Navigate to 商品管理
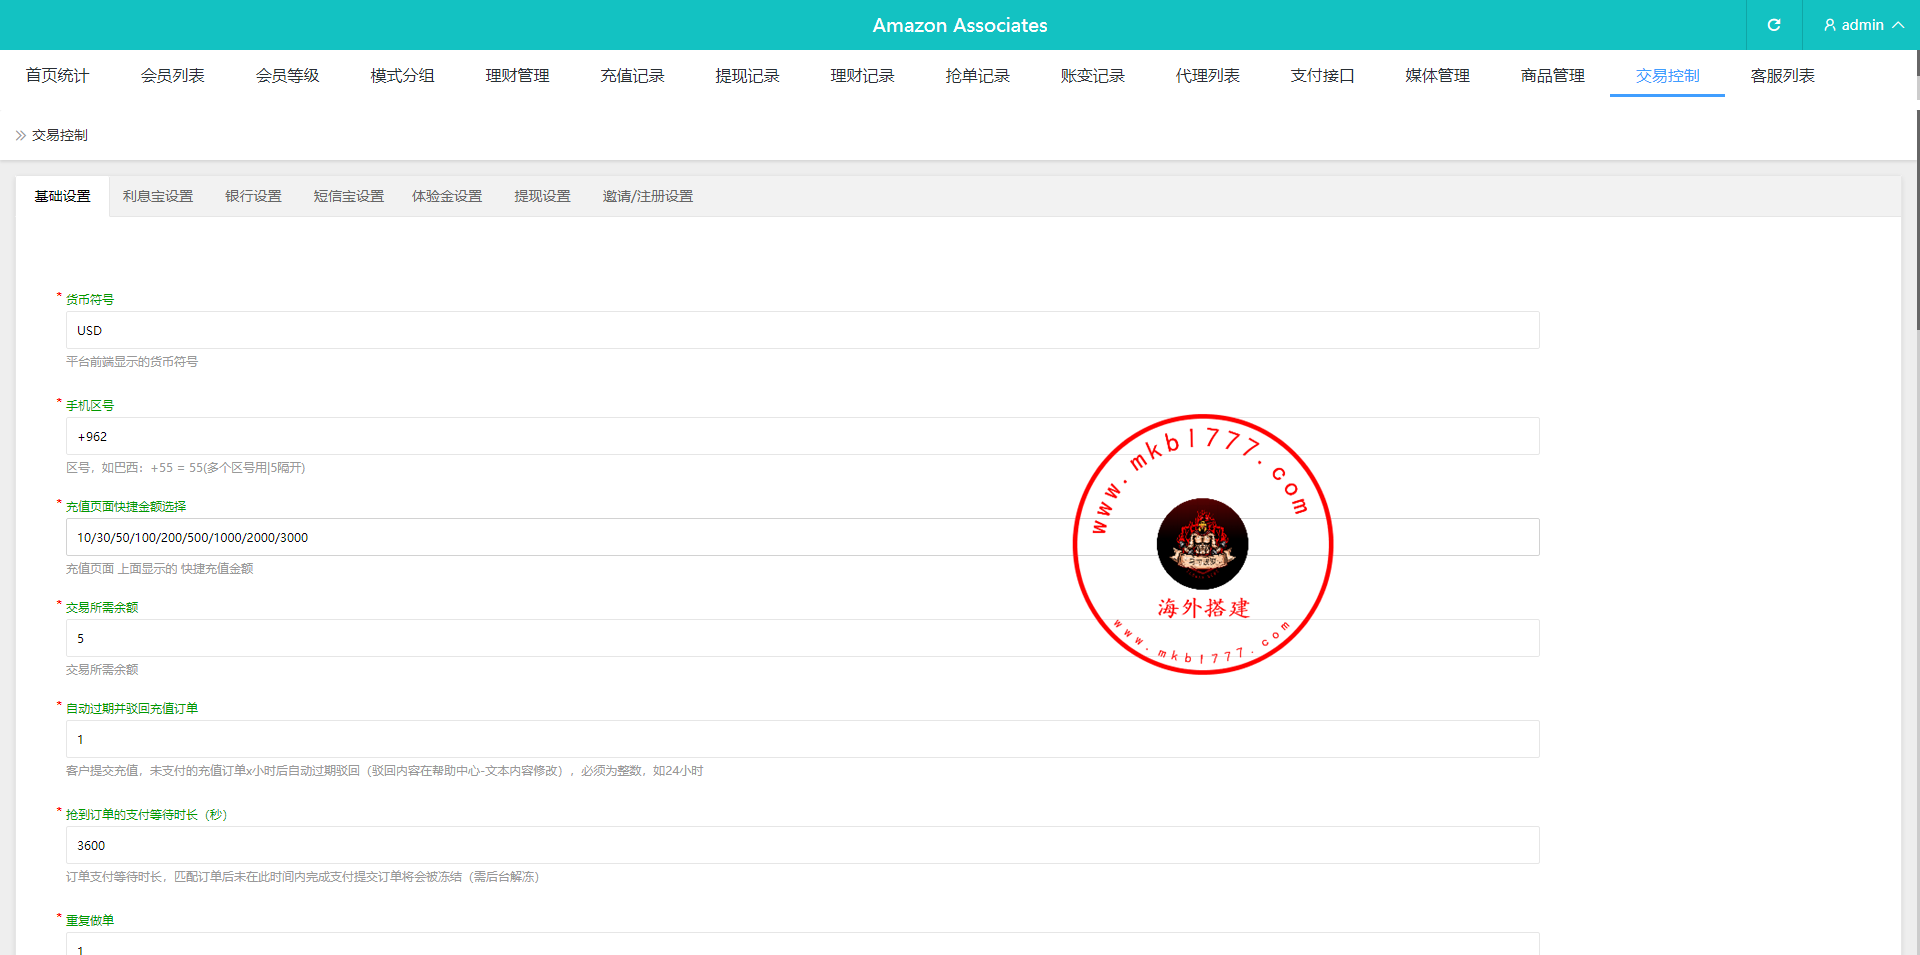 [x=1552, y=75]
